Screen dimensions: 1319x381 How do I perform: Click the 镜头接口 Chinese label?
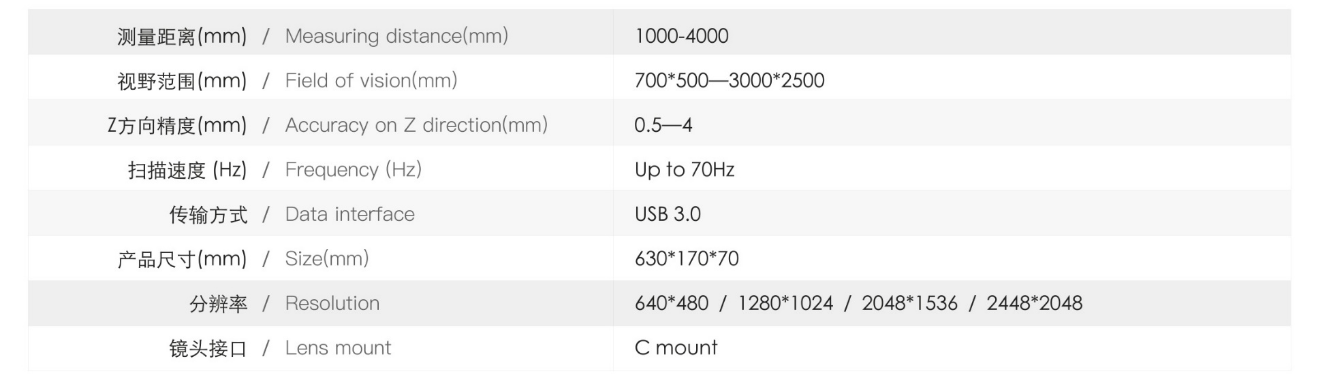pyautogui.click(x=208, y=348)
